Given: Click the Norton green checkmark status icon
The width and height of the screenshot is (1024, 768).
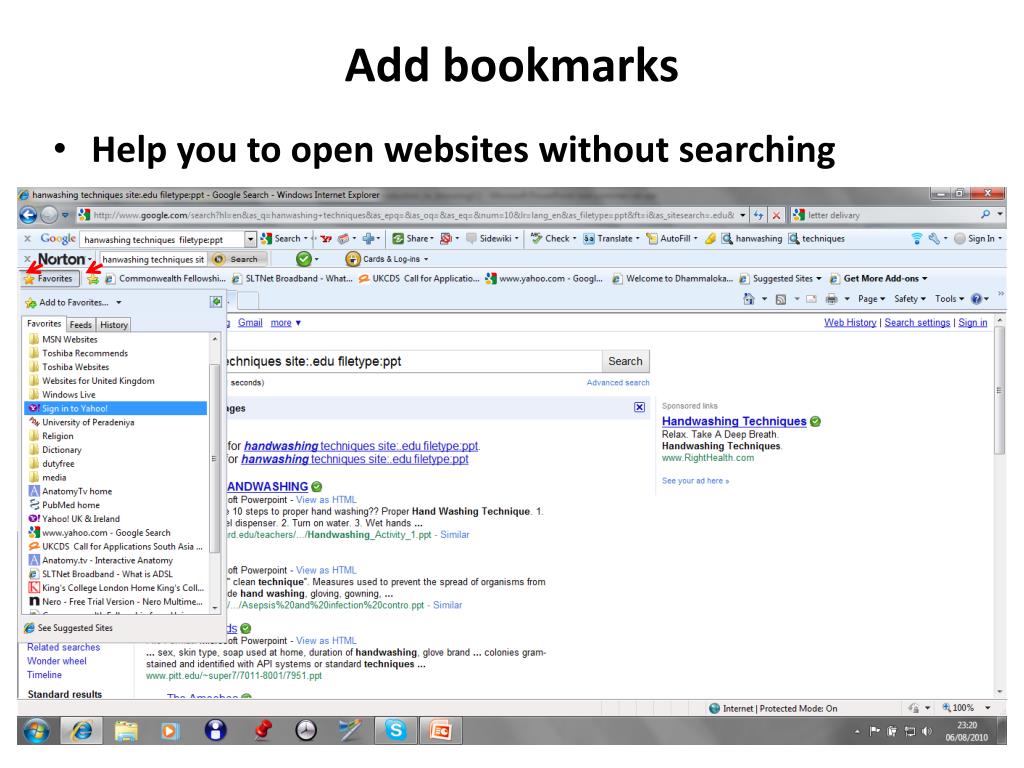Looking at the screenshot, I should tap(304, 259).
